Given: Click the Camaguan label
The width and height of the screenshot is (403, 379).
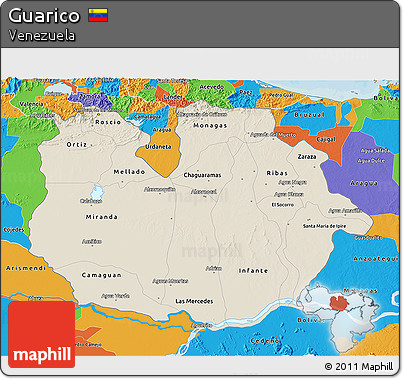Looking at the screenshot, I should (x=102, y=275).
